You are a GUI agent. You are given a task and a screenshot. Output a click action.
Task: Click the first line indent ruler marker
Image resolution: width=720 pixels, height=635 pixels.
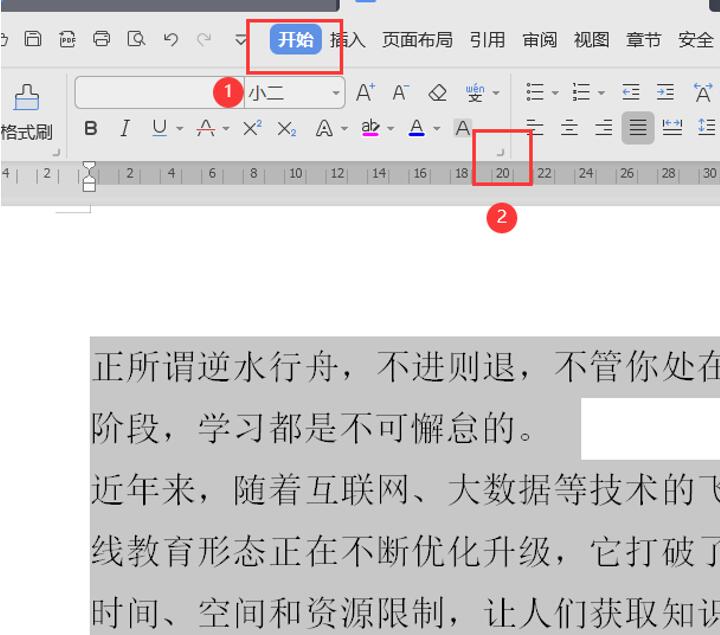tap(90, 167)
